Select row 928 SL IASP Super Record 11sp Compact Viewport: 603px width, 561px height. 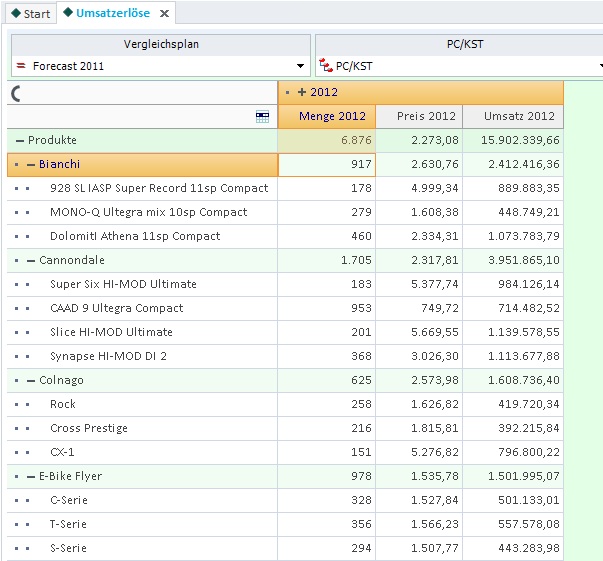point(142,188)
